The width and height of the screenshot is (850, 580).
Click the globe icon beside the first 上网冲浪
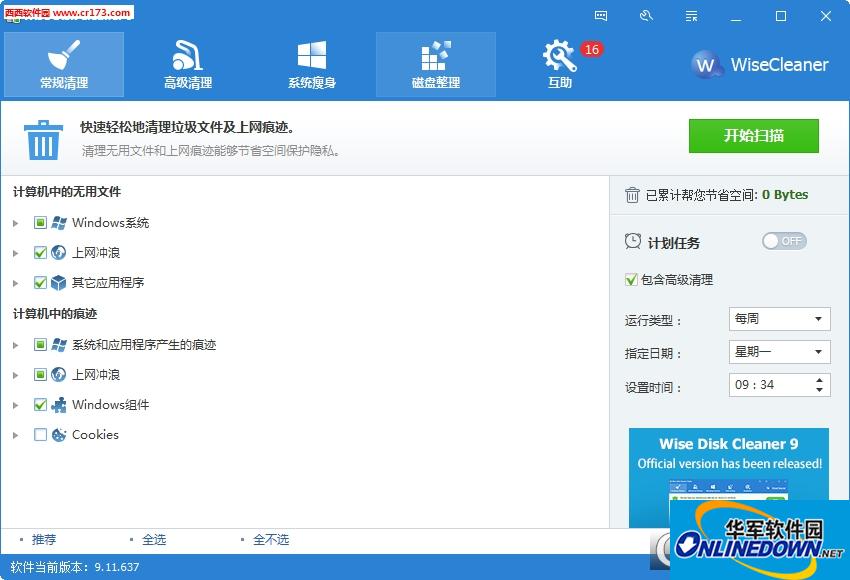(x=59, y=253)
